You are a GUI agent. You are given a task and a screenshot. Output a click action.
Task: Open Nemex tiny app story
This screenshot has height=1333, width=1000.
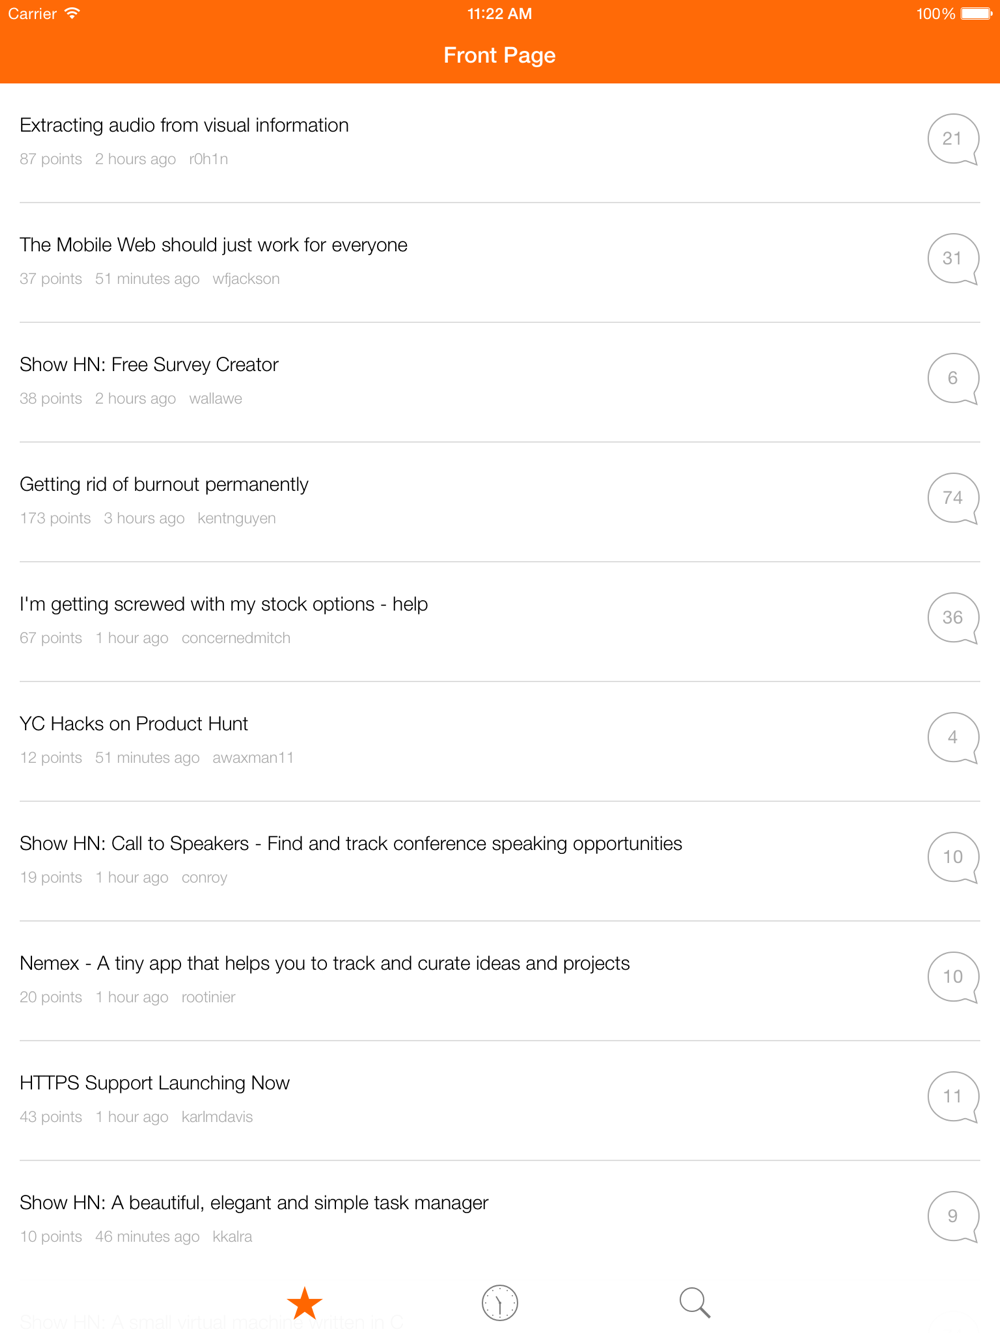pos(325,963)
